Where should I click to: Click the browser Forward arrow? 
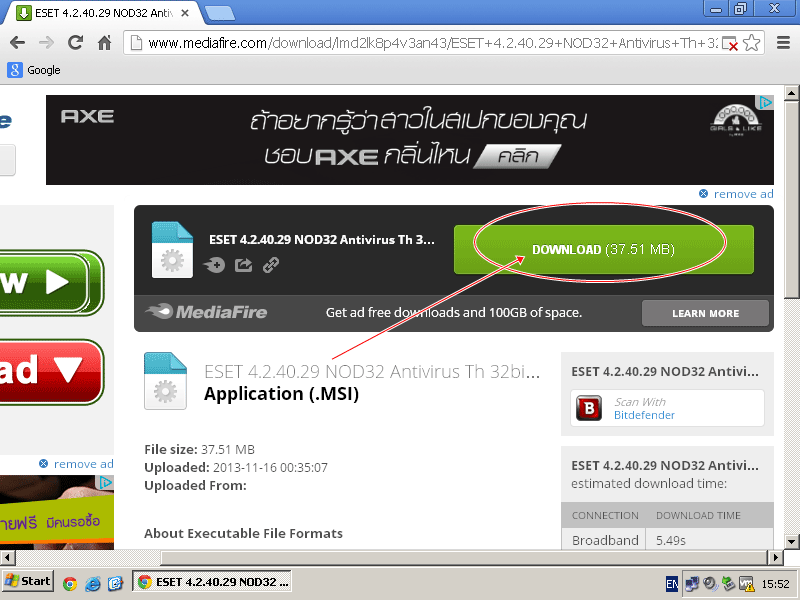click(46, 43)
